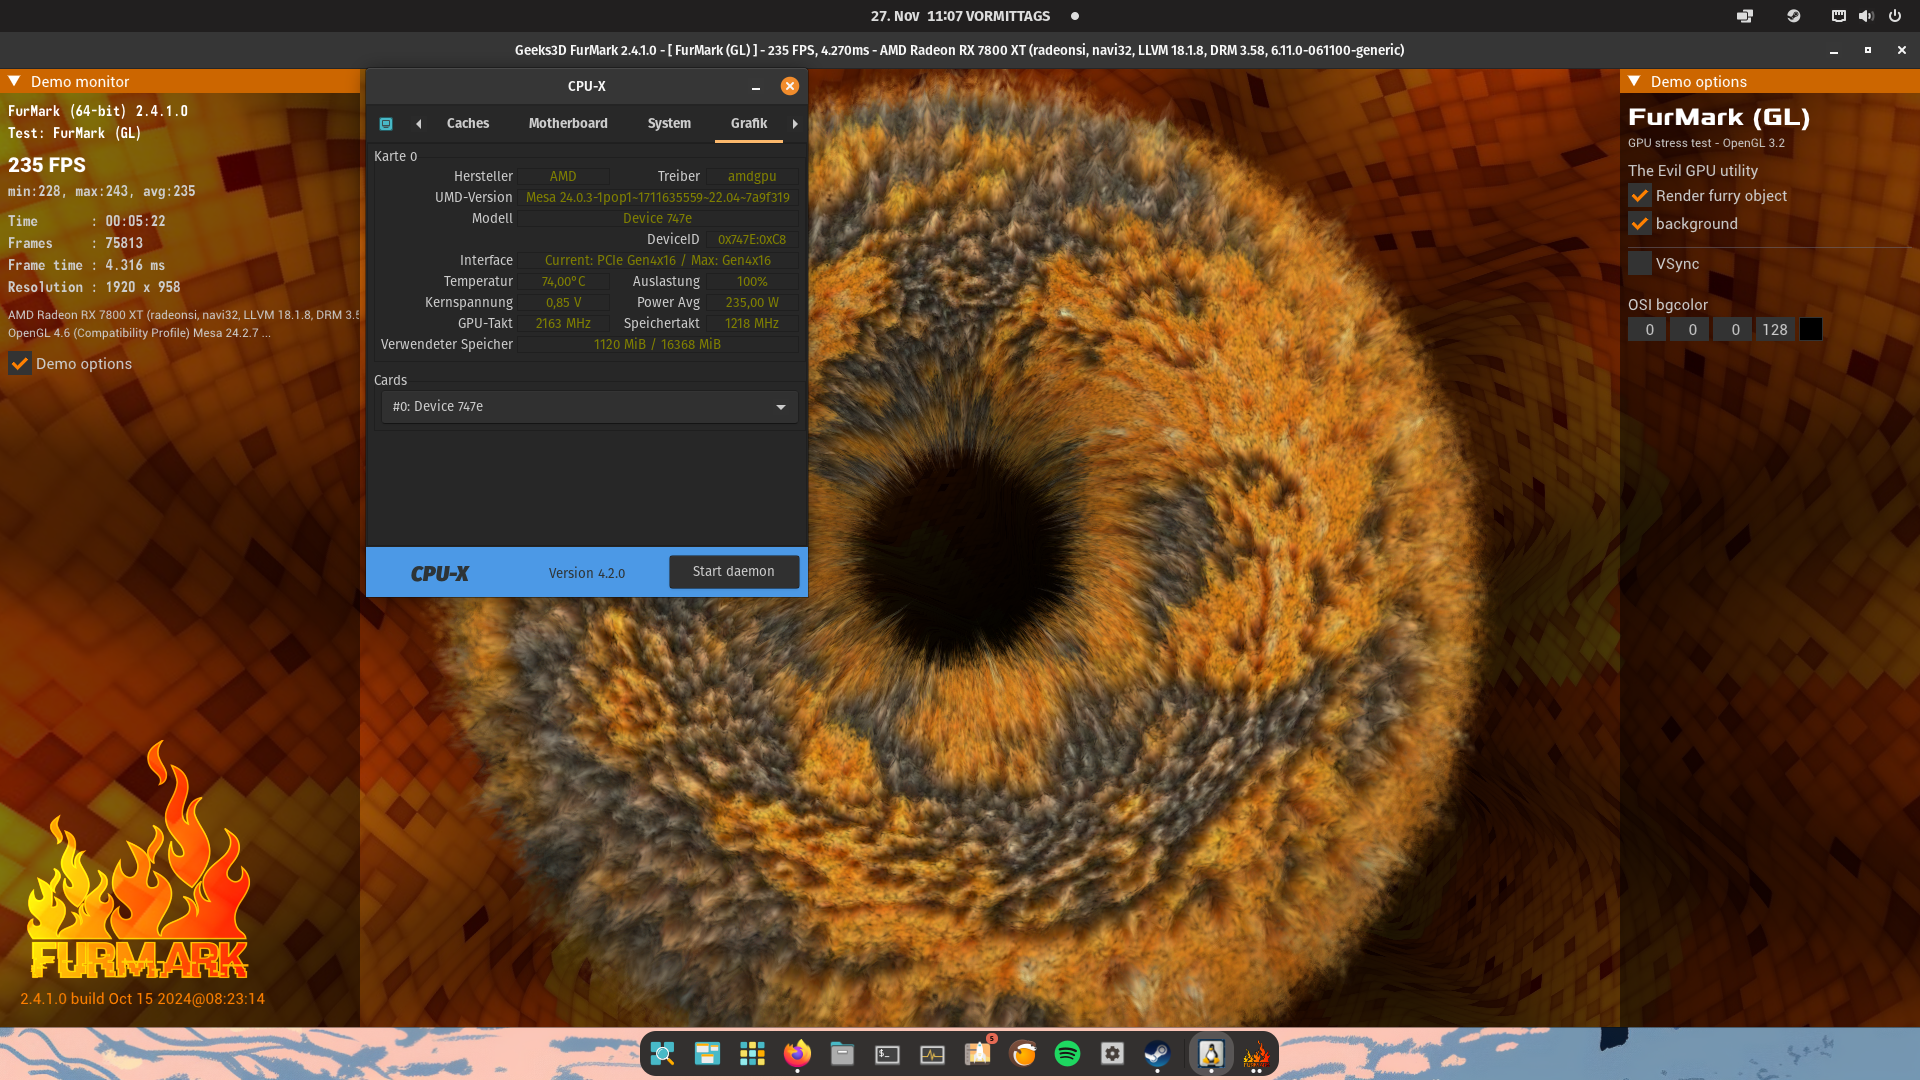This screenshot has height=1080, width=1920.
Task: Open Firefox from the dock
Action: click(797, 1054)
